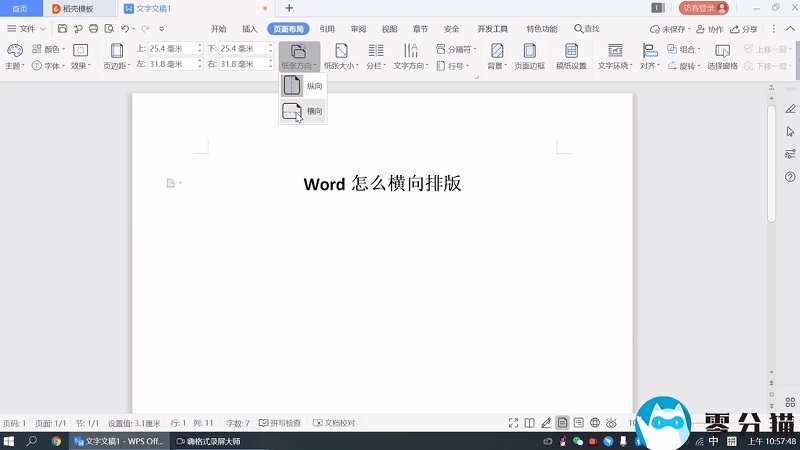Viewport: 800px width, 450px height.
Task: Click the print icon in quick toolbar
Action: point(93,29)
